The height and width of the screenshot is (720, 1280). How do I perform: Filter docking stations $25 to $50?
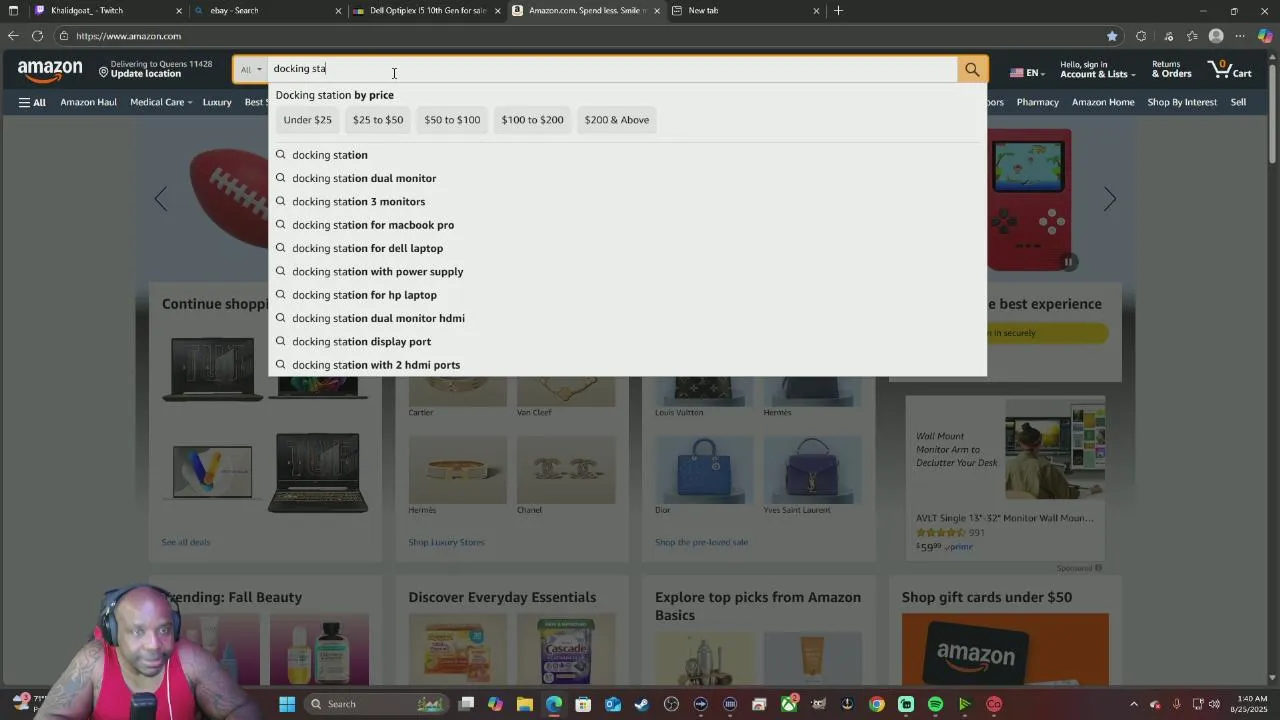tap(378, 120)
